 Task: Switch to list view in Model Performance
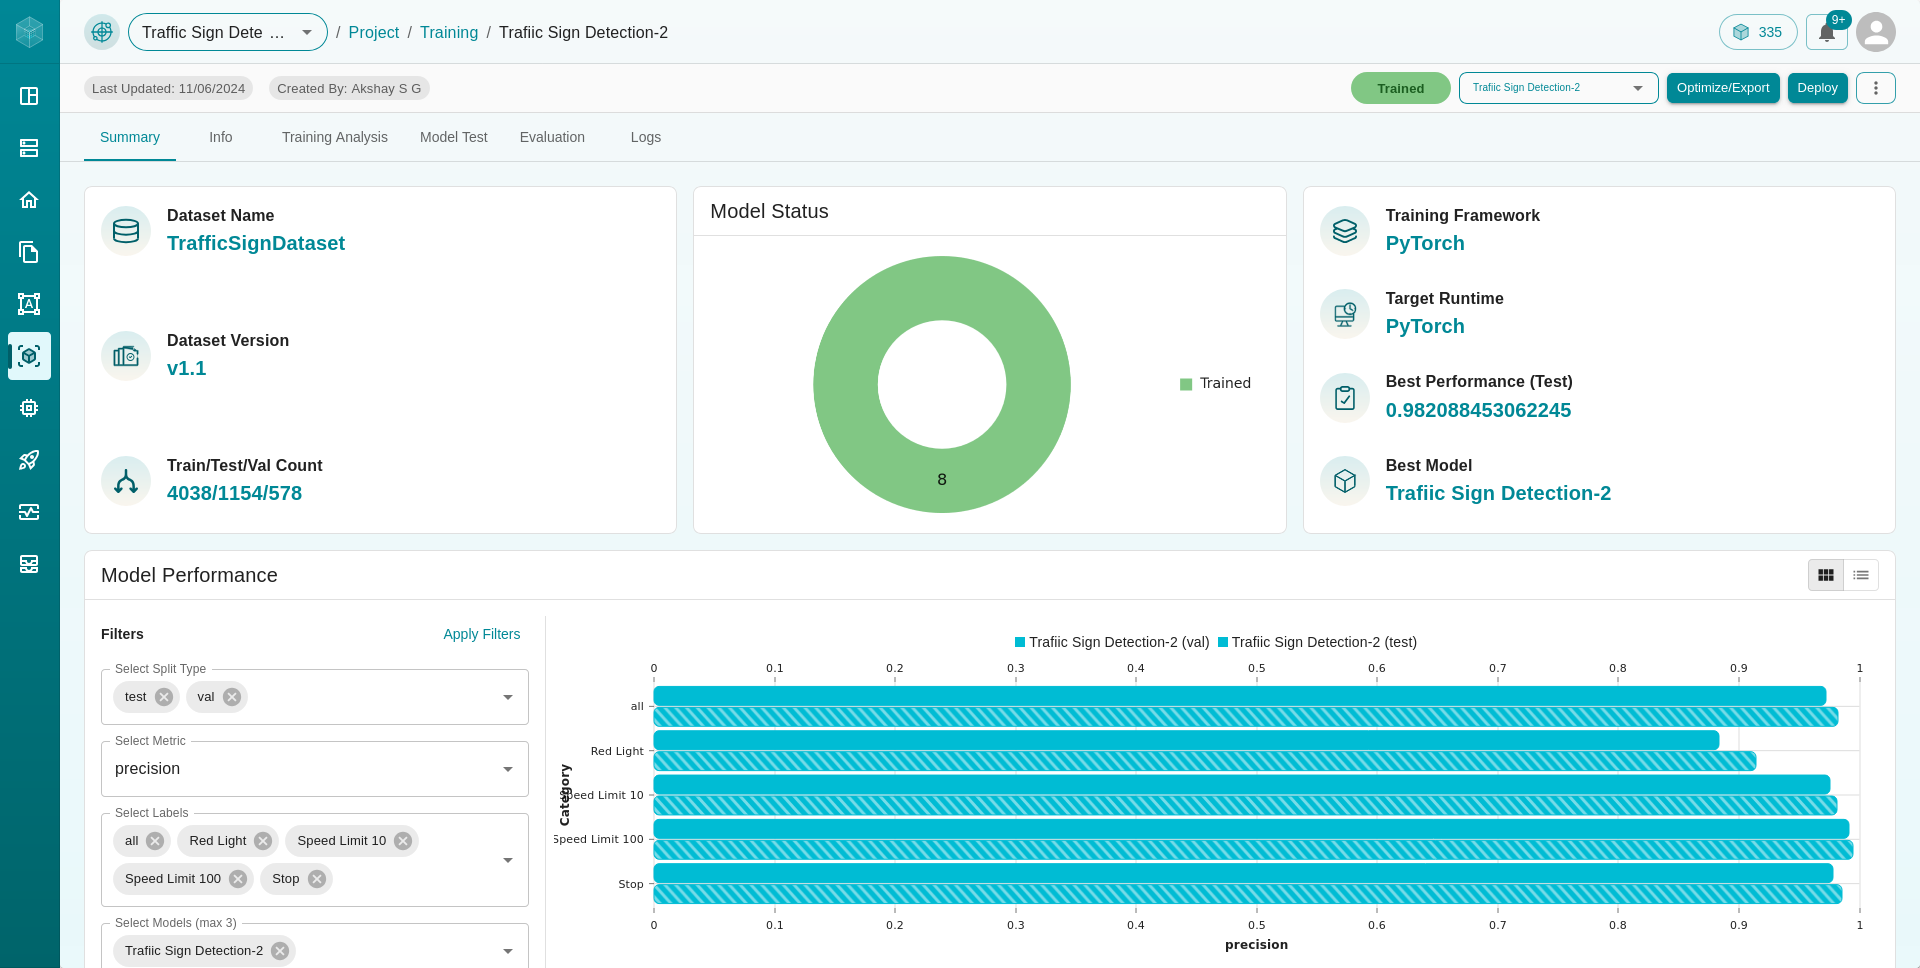(1861, 575)
